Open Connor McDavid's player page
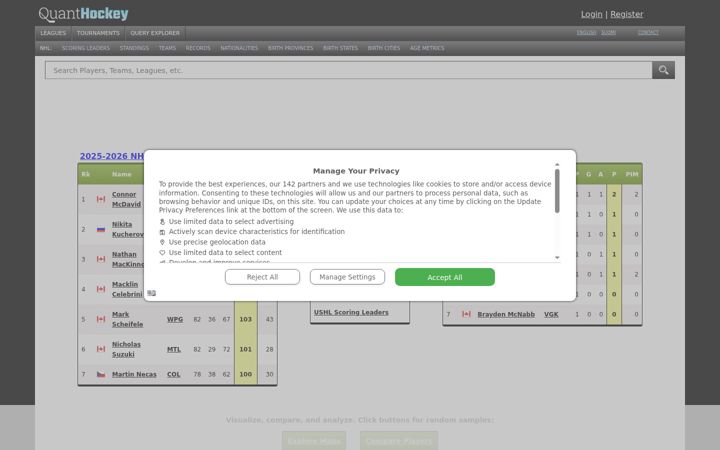Viewport: 720px width, 450px height. point(126,199)
